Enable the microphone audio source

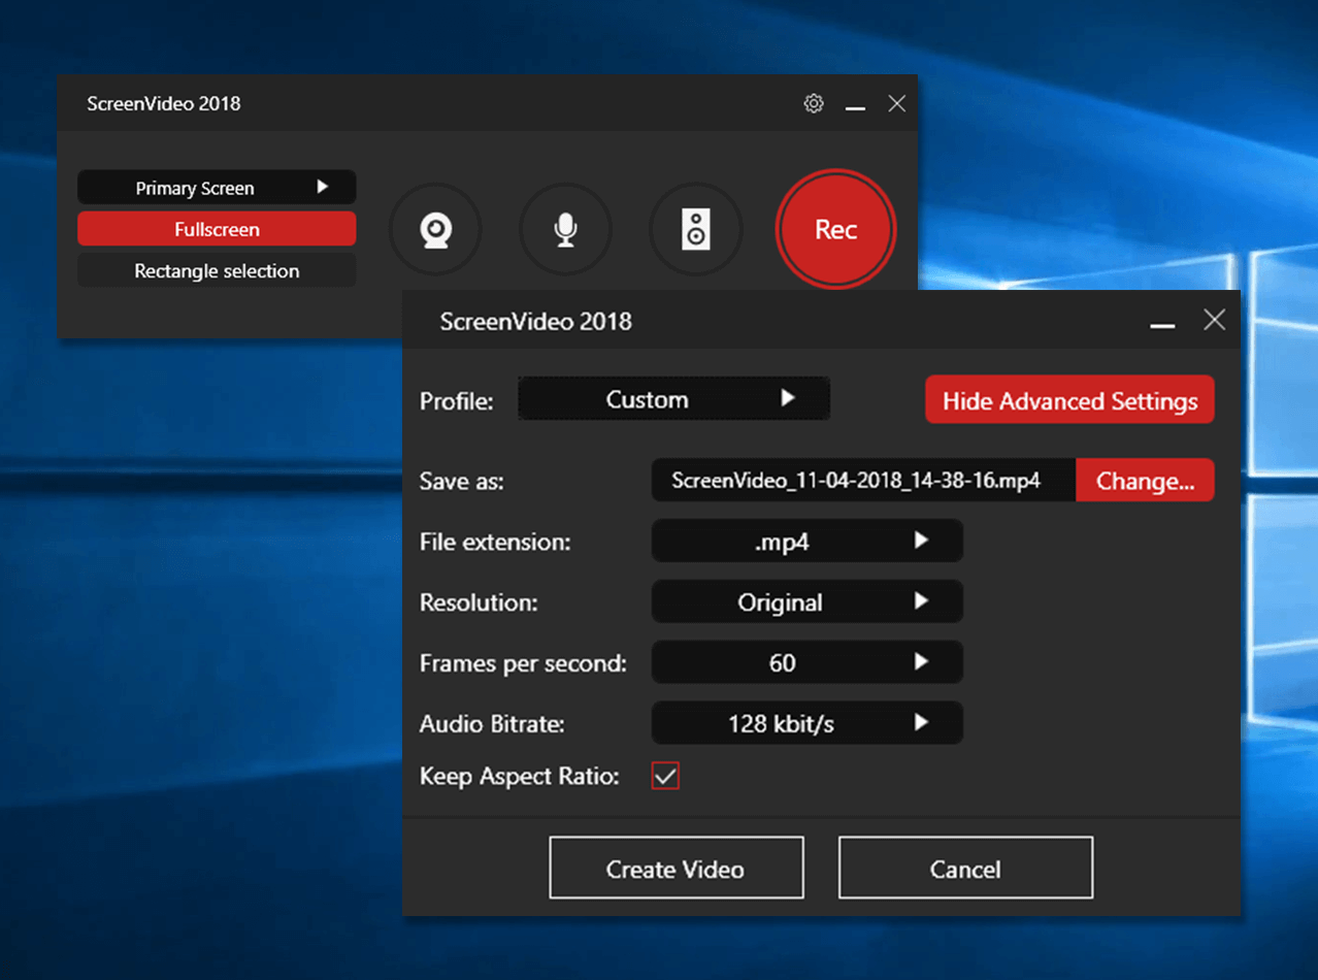565,229
